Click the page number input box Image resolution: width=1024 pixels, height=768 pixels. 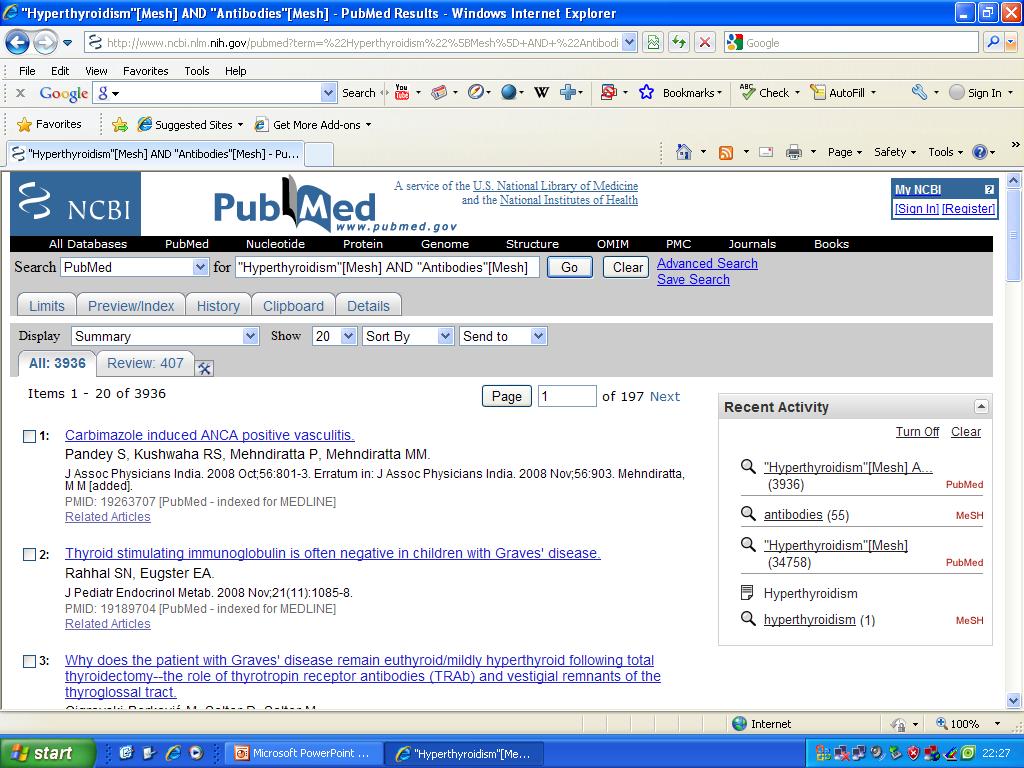tap(567, 396)
